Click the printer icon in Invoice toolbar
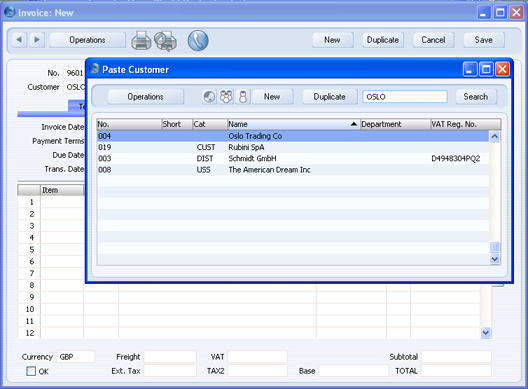Screen dimensions: 528x389 [x=141, y=41]
